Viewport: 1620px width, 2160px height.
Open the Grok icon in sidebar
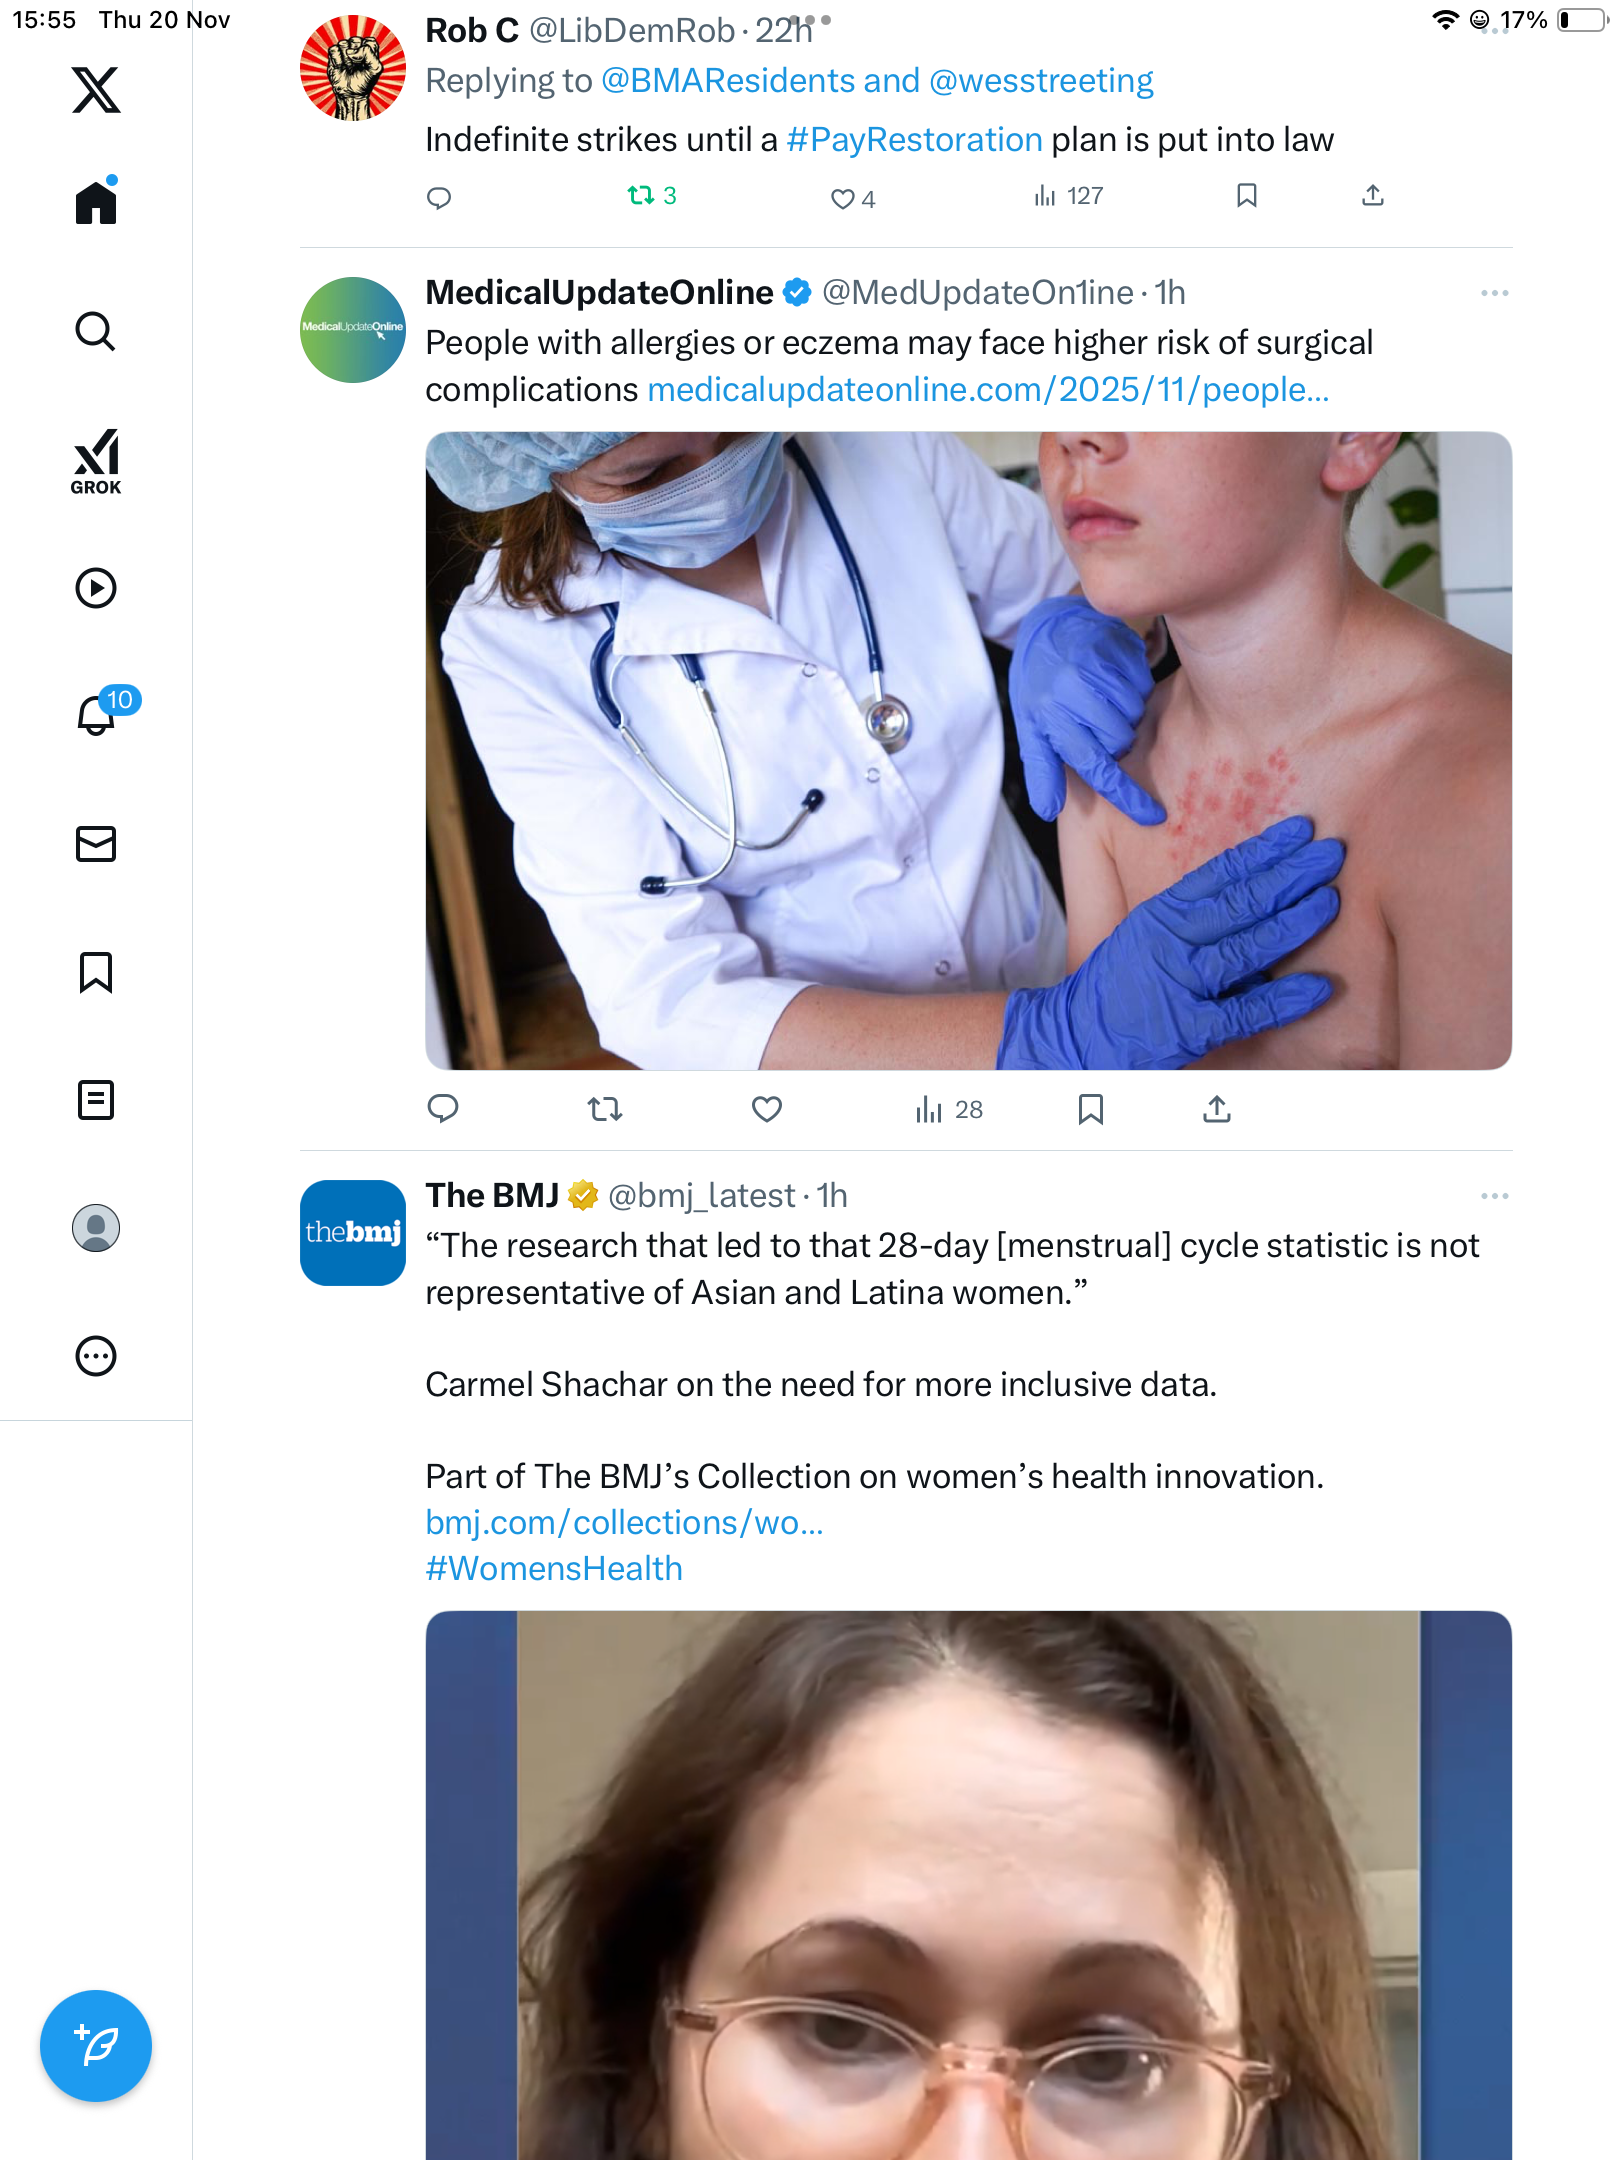pos(96,461)
